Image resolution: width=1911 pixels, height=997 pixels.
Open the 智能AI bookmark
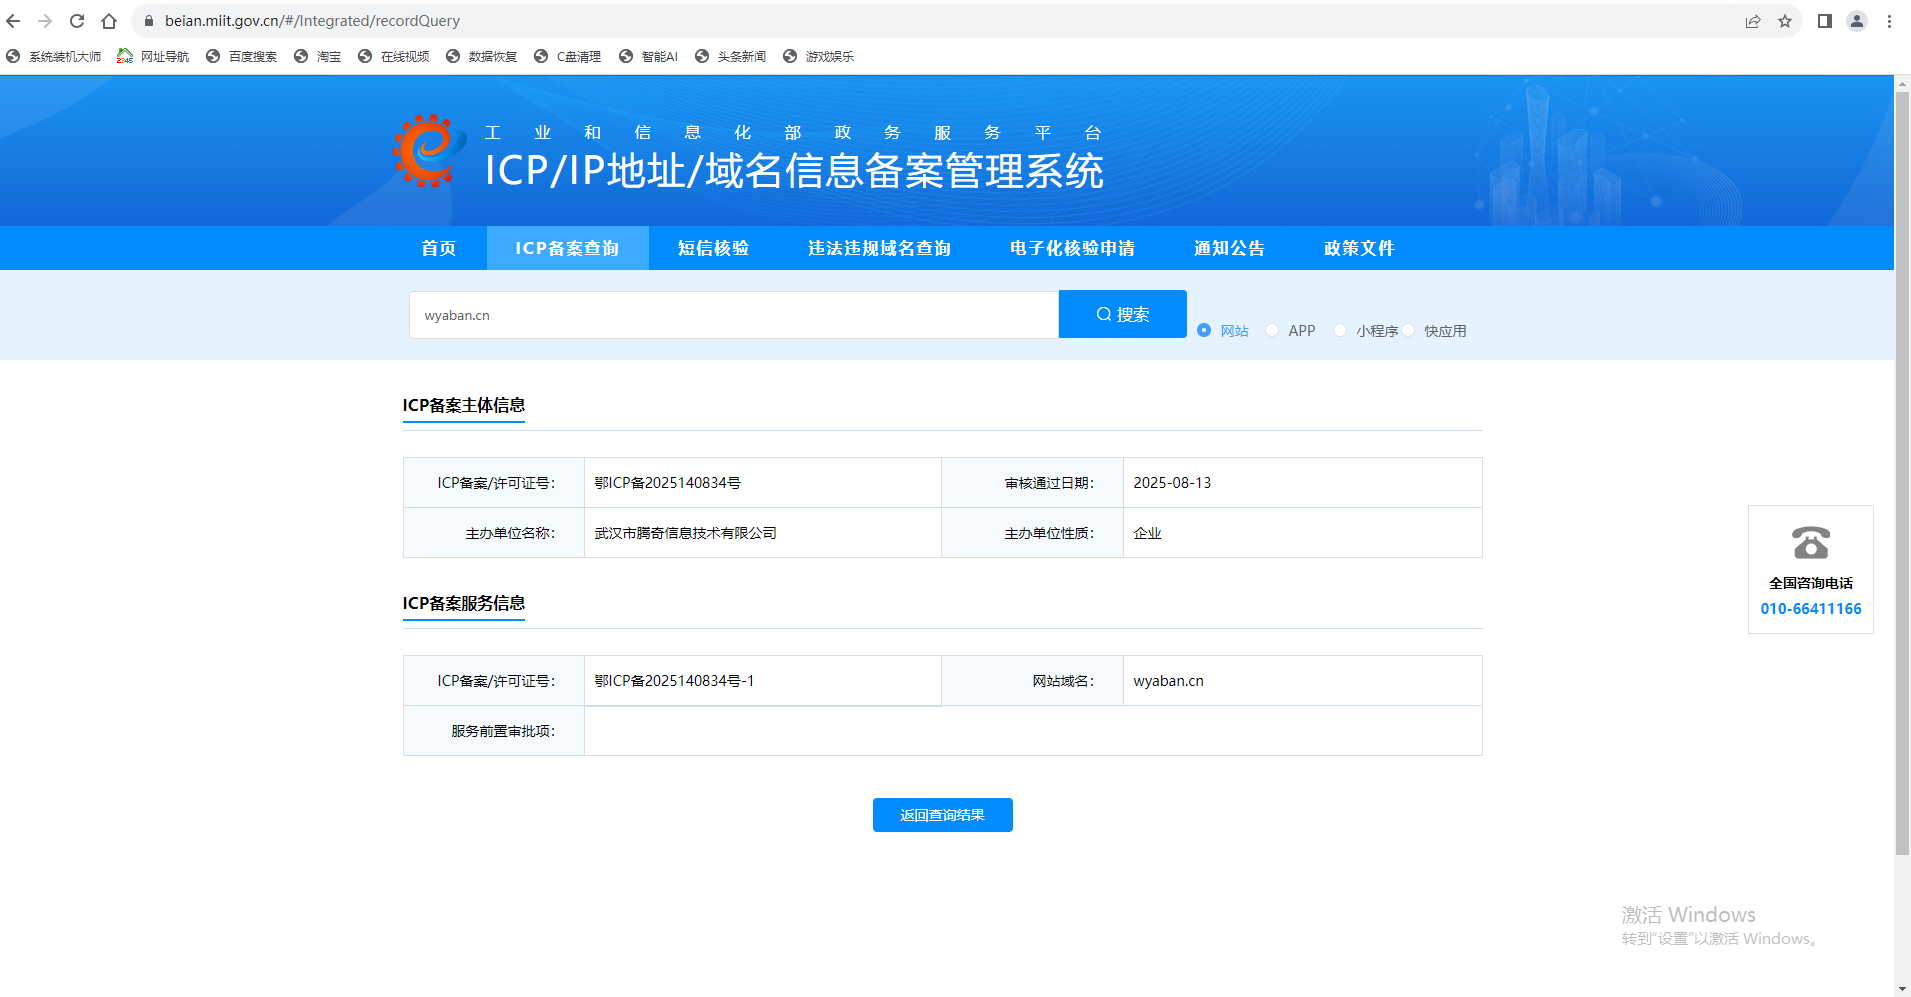tap(648, 57)
